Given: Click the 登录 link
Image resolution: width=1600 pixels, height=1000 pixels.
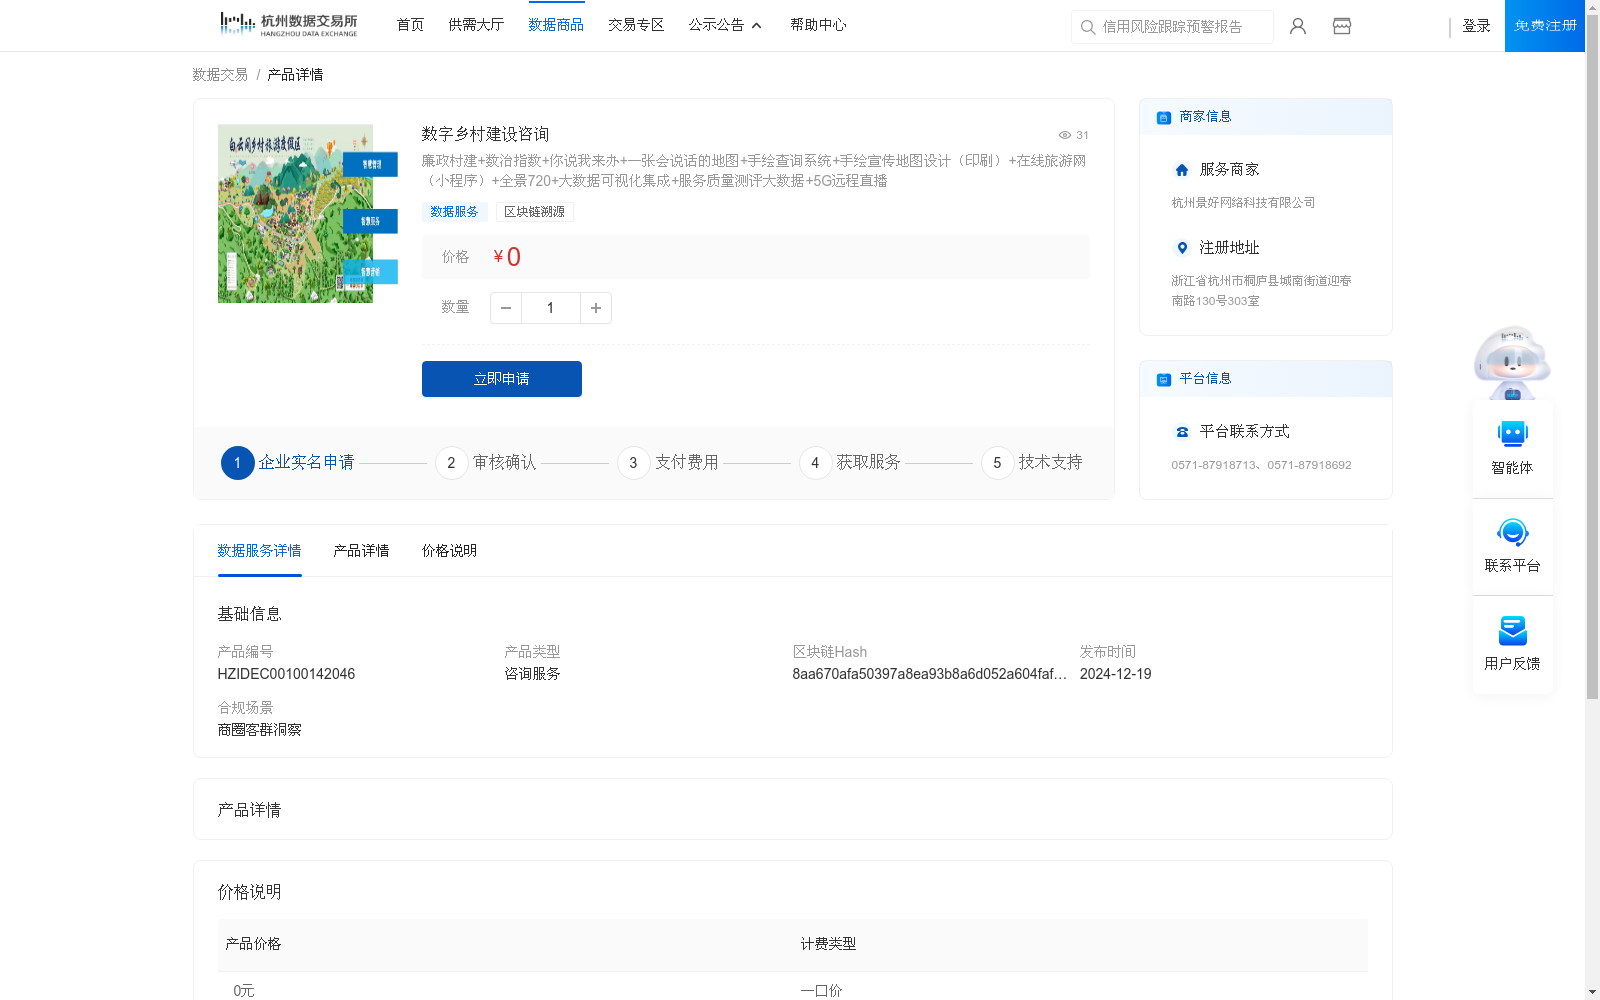Looking at the screenshot, I should [1476, 26].
